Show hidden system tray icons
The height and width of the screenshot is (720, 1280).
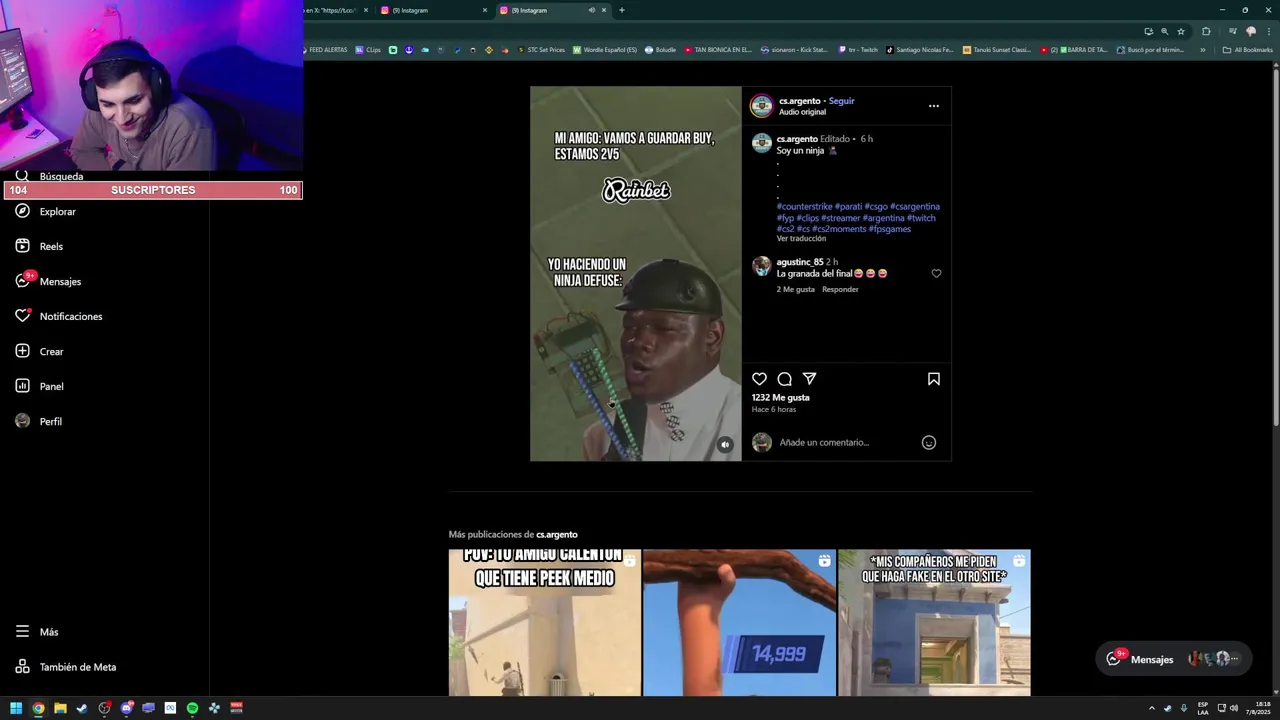(1151, 708)
